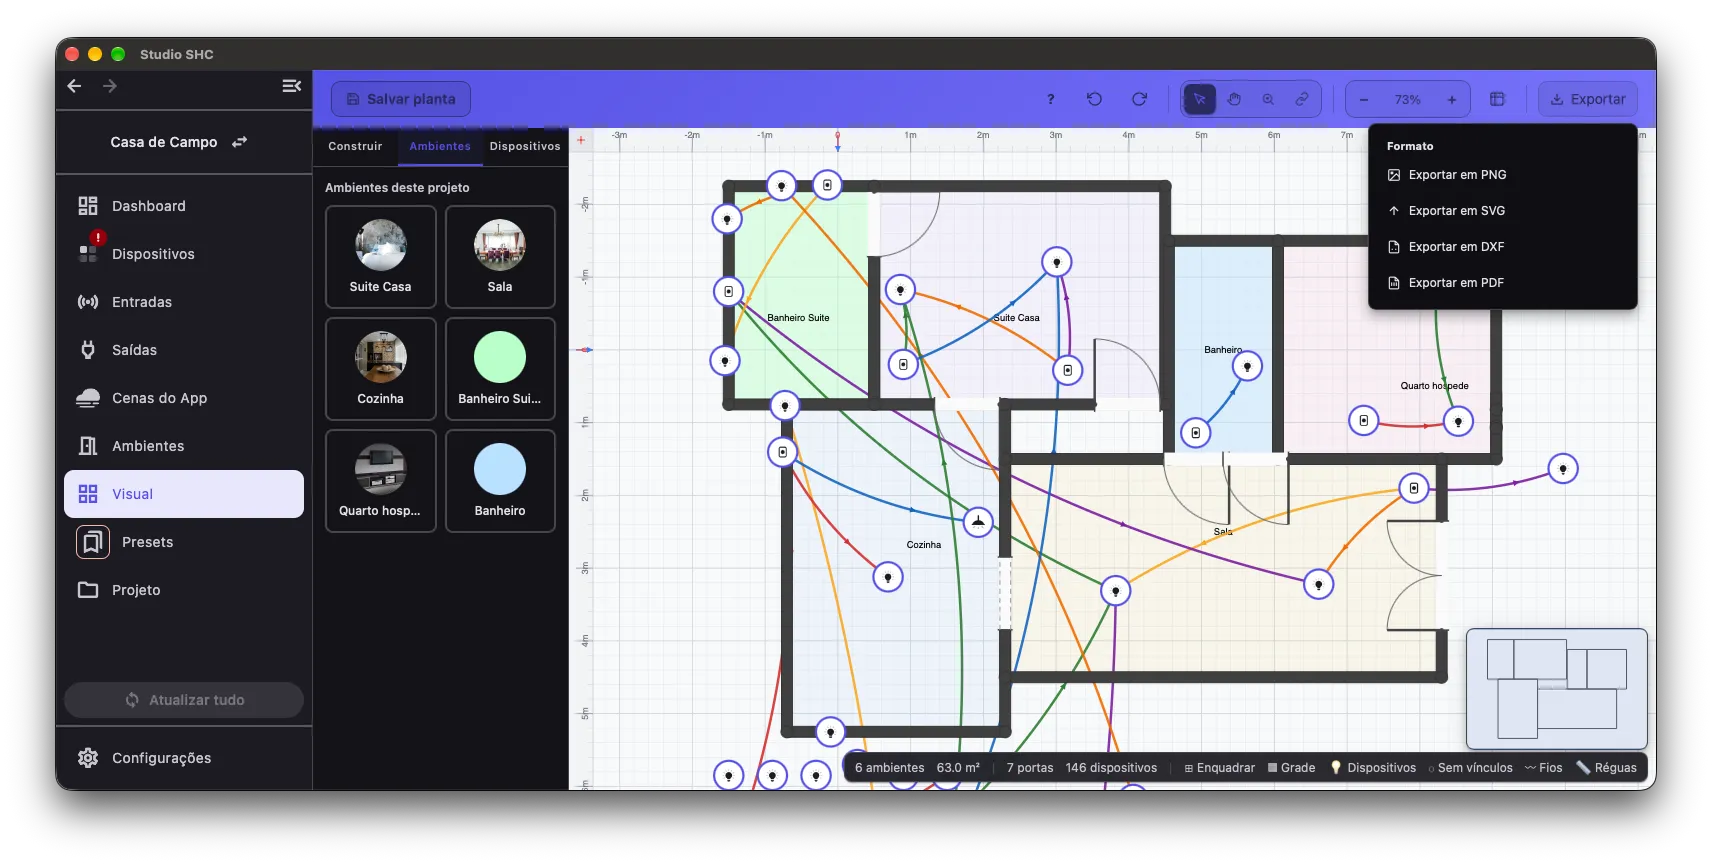Viewport: 1712px width, 864px height.
Task: Switch to the Dispositivos panel tab
Action: point(525,146)
